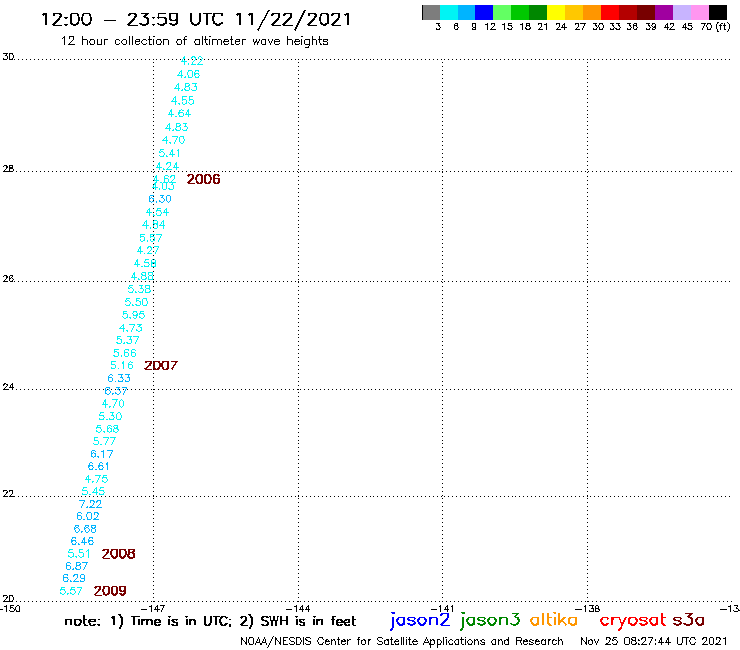Click the wave height value "4.64"
The image size is (740, 650).
179,113
